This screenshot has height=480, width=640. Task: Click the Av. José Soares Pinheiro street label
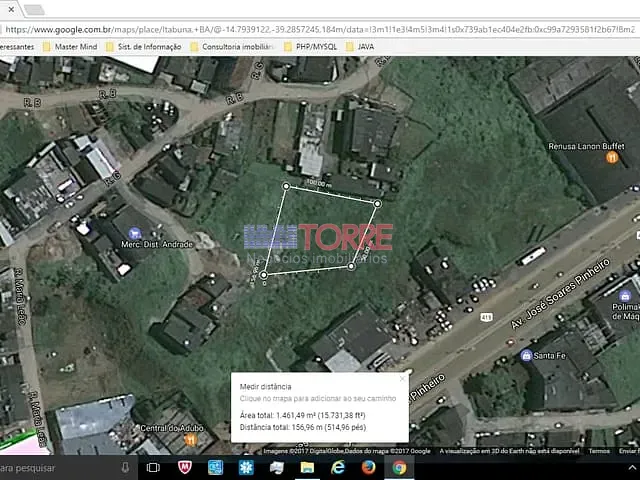560,293
